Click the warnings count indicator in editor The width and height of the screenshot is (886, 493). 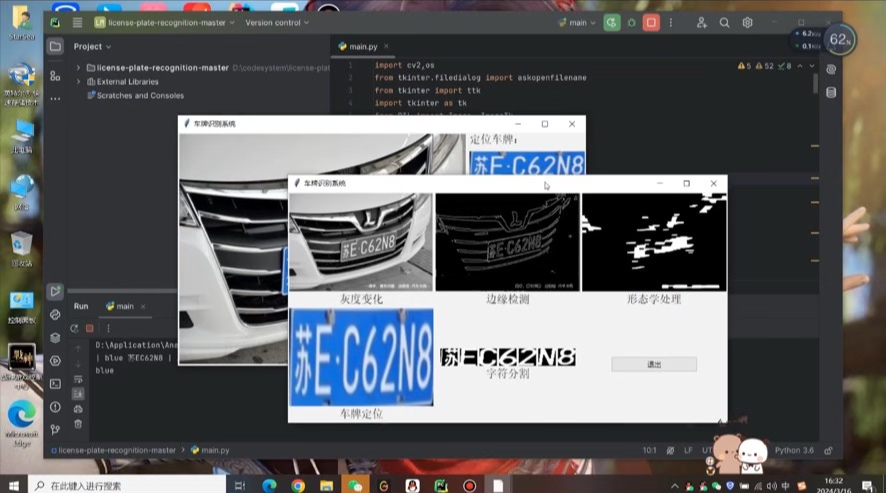click(765, 66)
